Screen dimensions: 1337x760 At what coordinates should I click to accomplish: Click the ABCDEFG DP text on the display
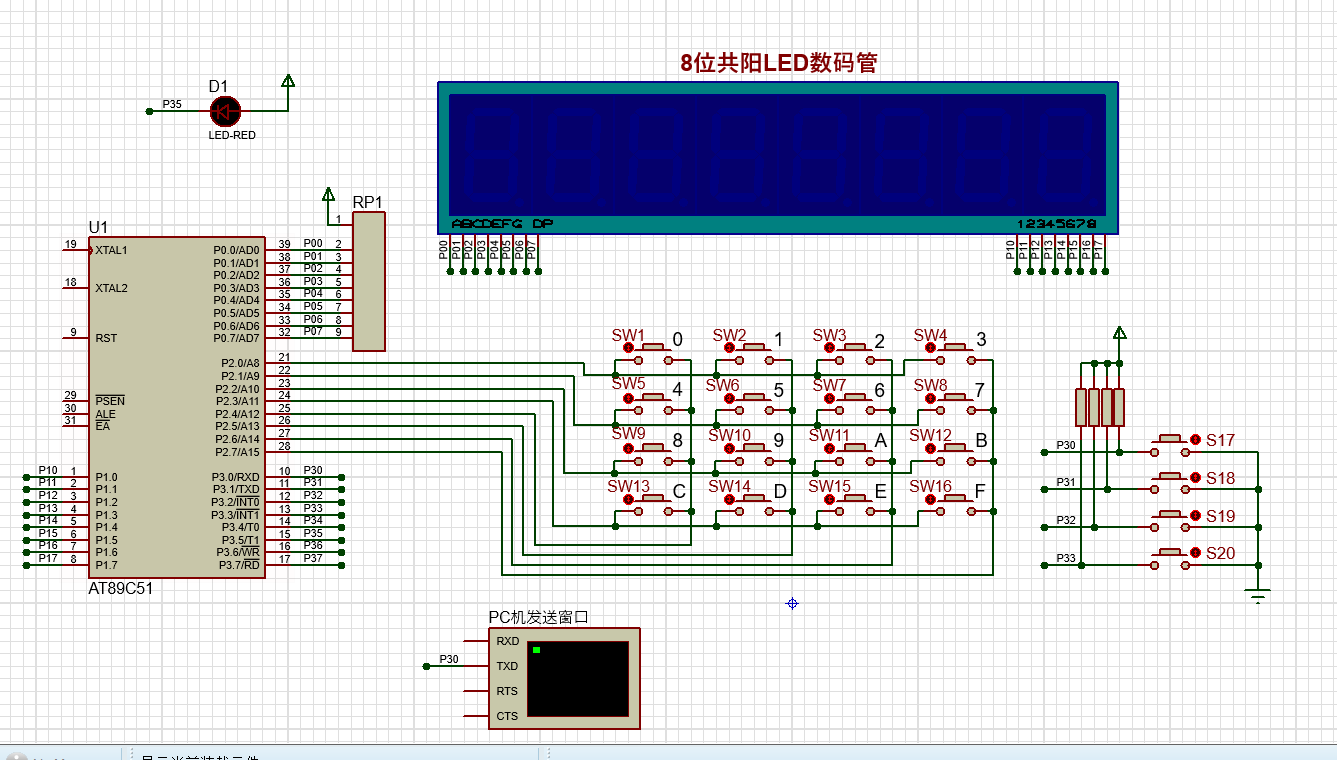tap(502, 224)
